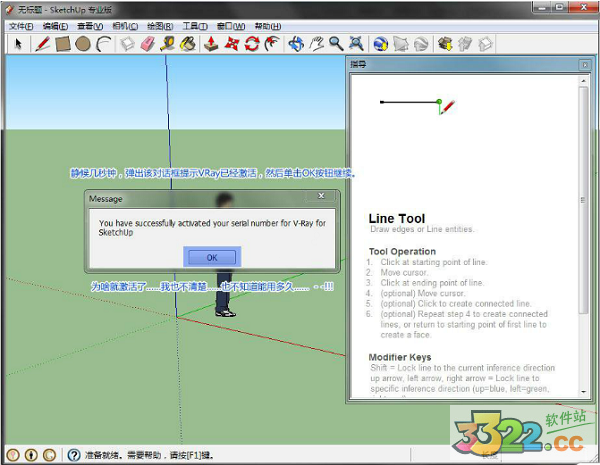
Task: Click the Toggle Terrain icon
Action: point(401,44)
